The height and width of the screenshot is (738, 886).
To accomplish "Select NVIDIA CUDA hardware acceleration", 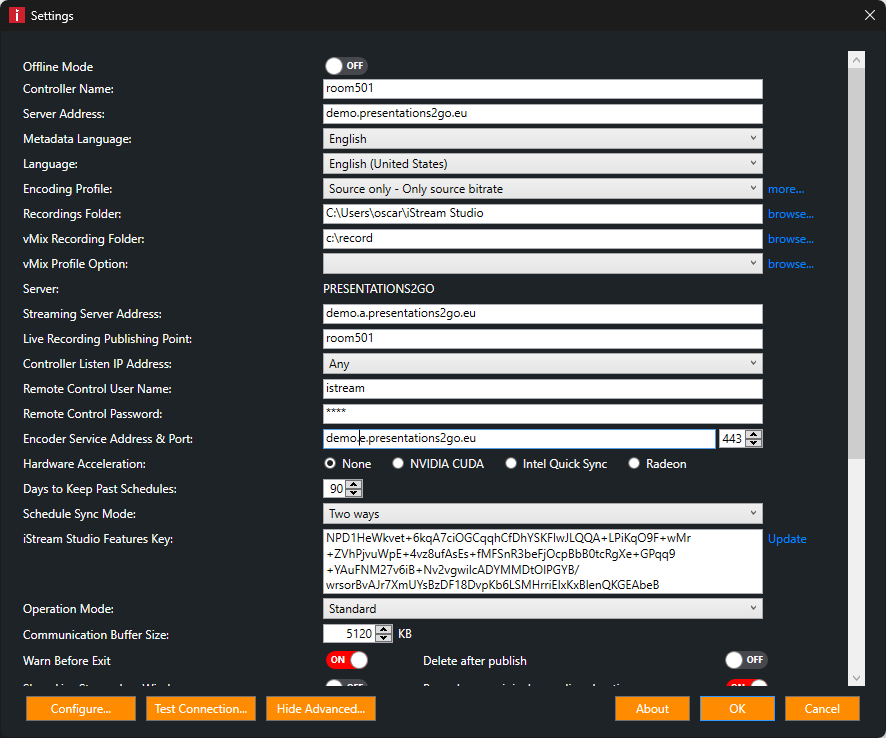I will tap(438, 464).
